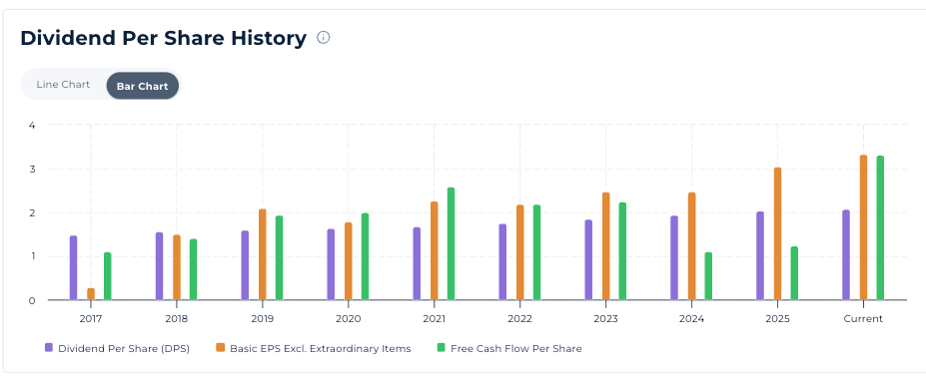Switch to the Line Chart view

(63, 84)
